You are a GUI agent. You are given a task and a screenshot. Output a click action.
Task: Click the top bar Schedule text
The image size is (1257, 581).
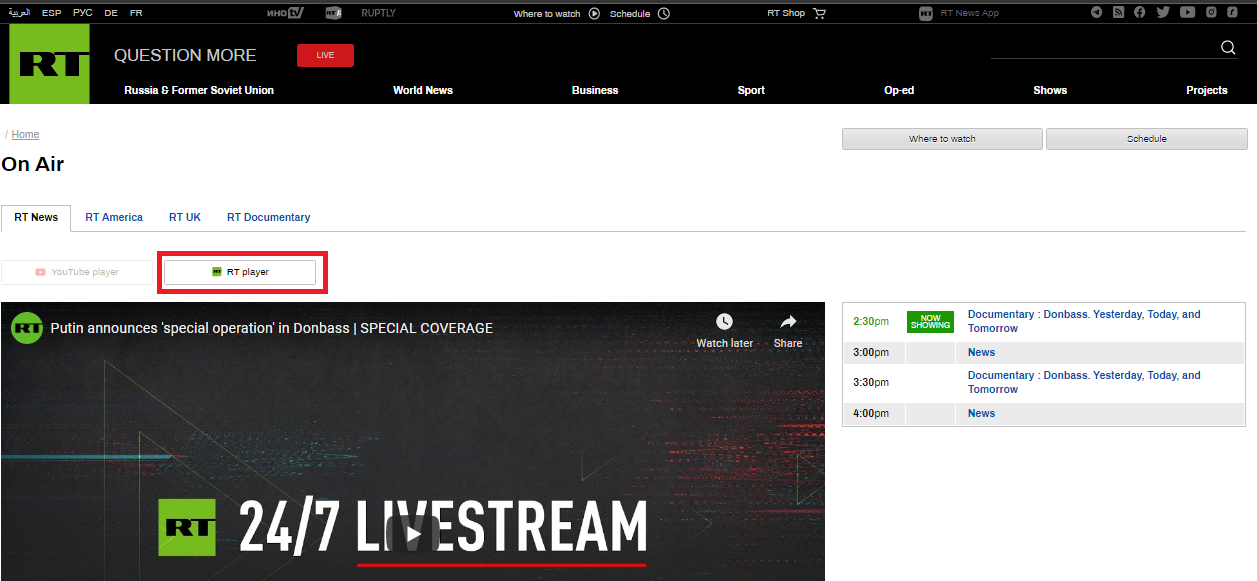[x=630, y=14]
